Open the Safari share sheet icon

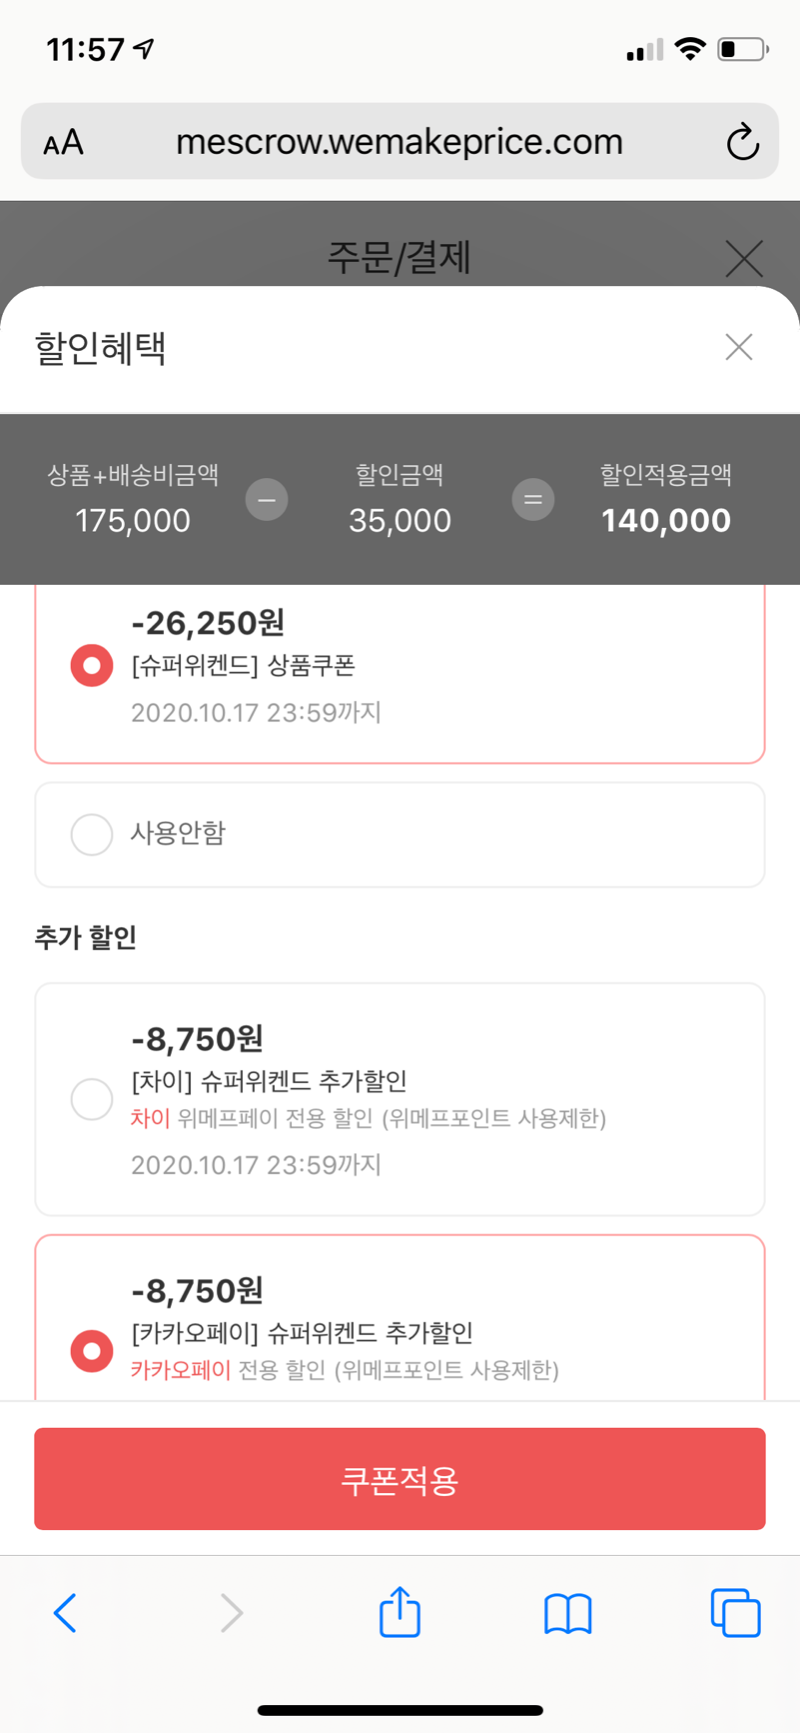400,1611
